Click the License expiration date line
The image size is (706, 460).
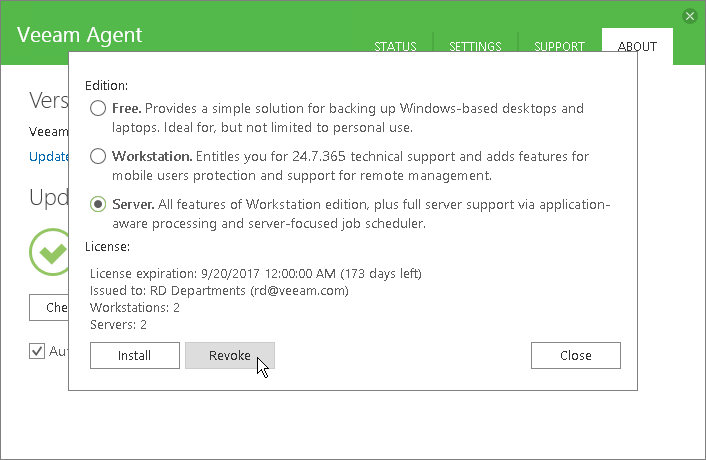pos(255,273)
